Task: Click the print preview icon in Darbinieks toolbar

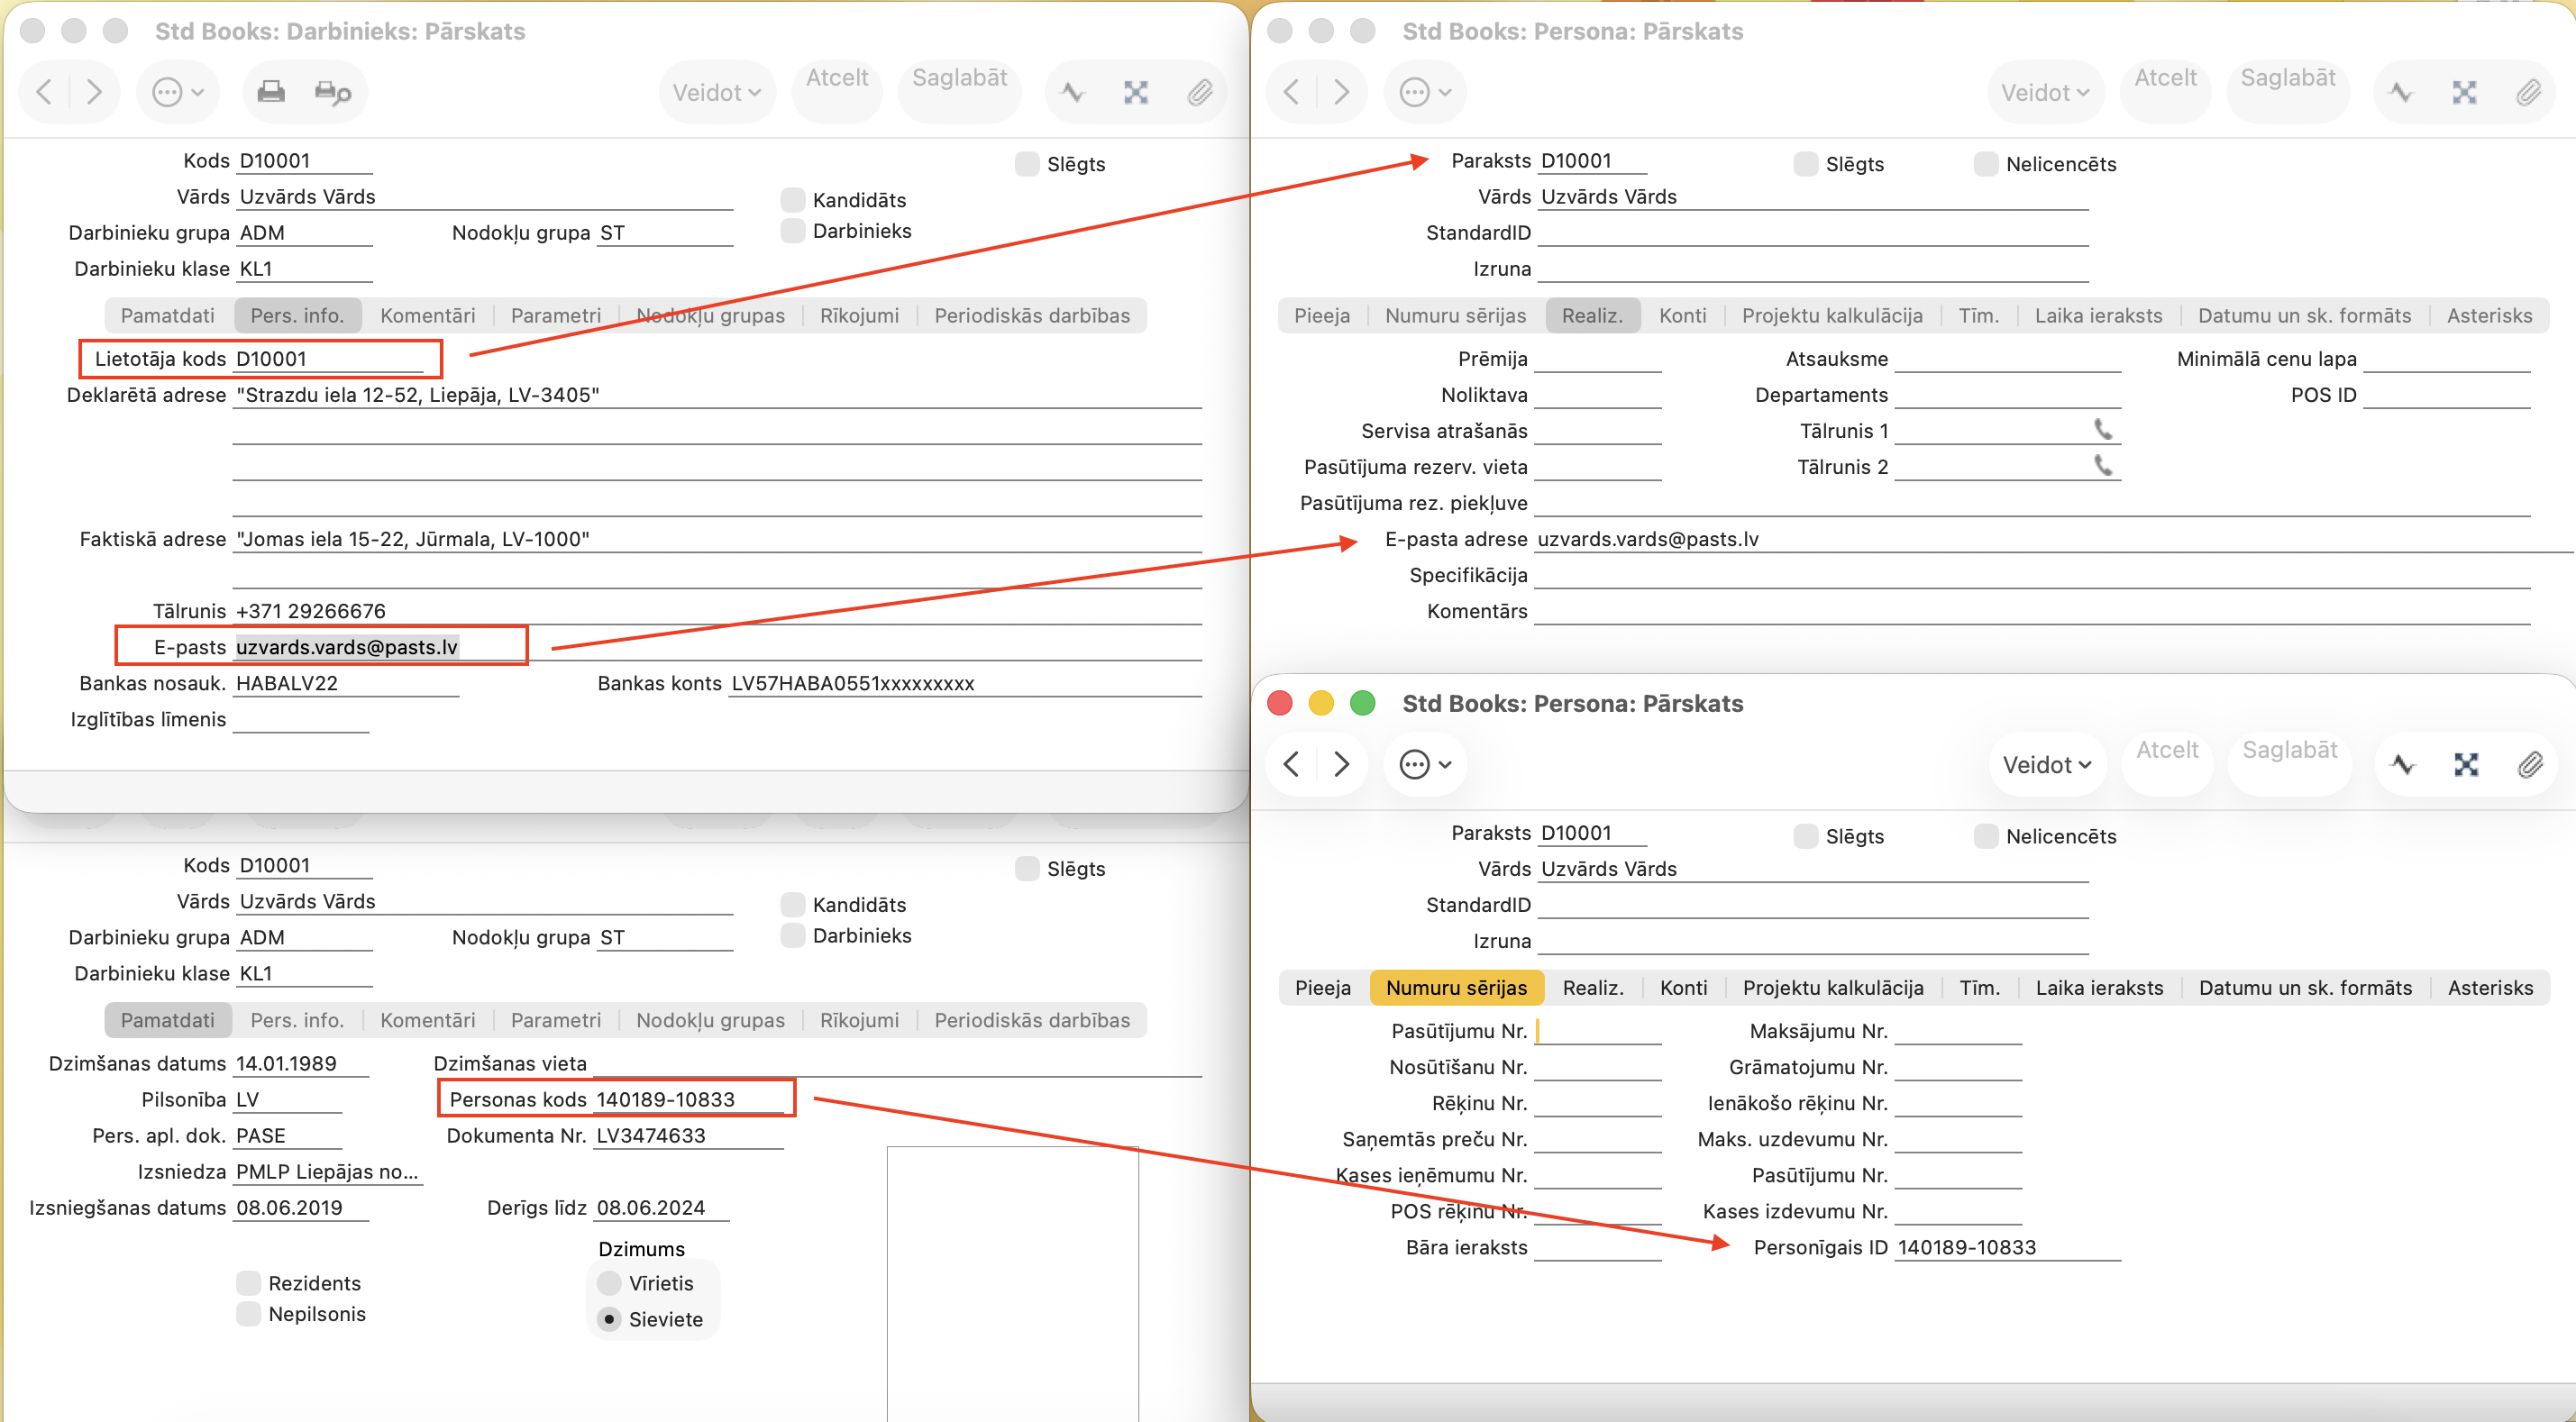Action: (332, 92)
